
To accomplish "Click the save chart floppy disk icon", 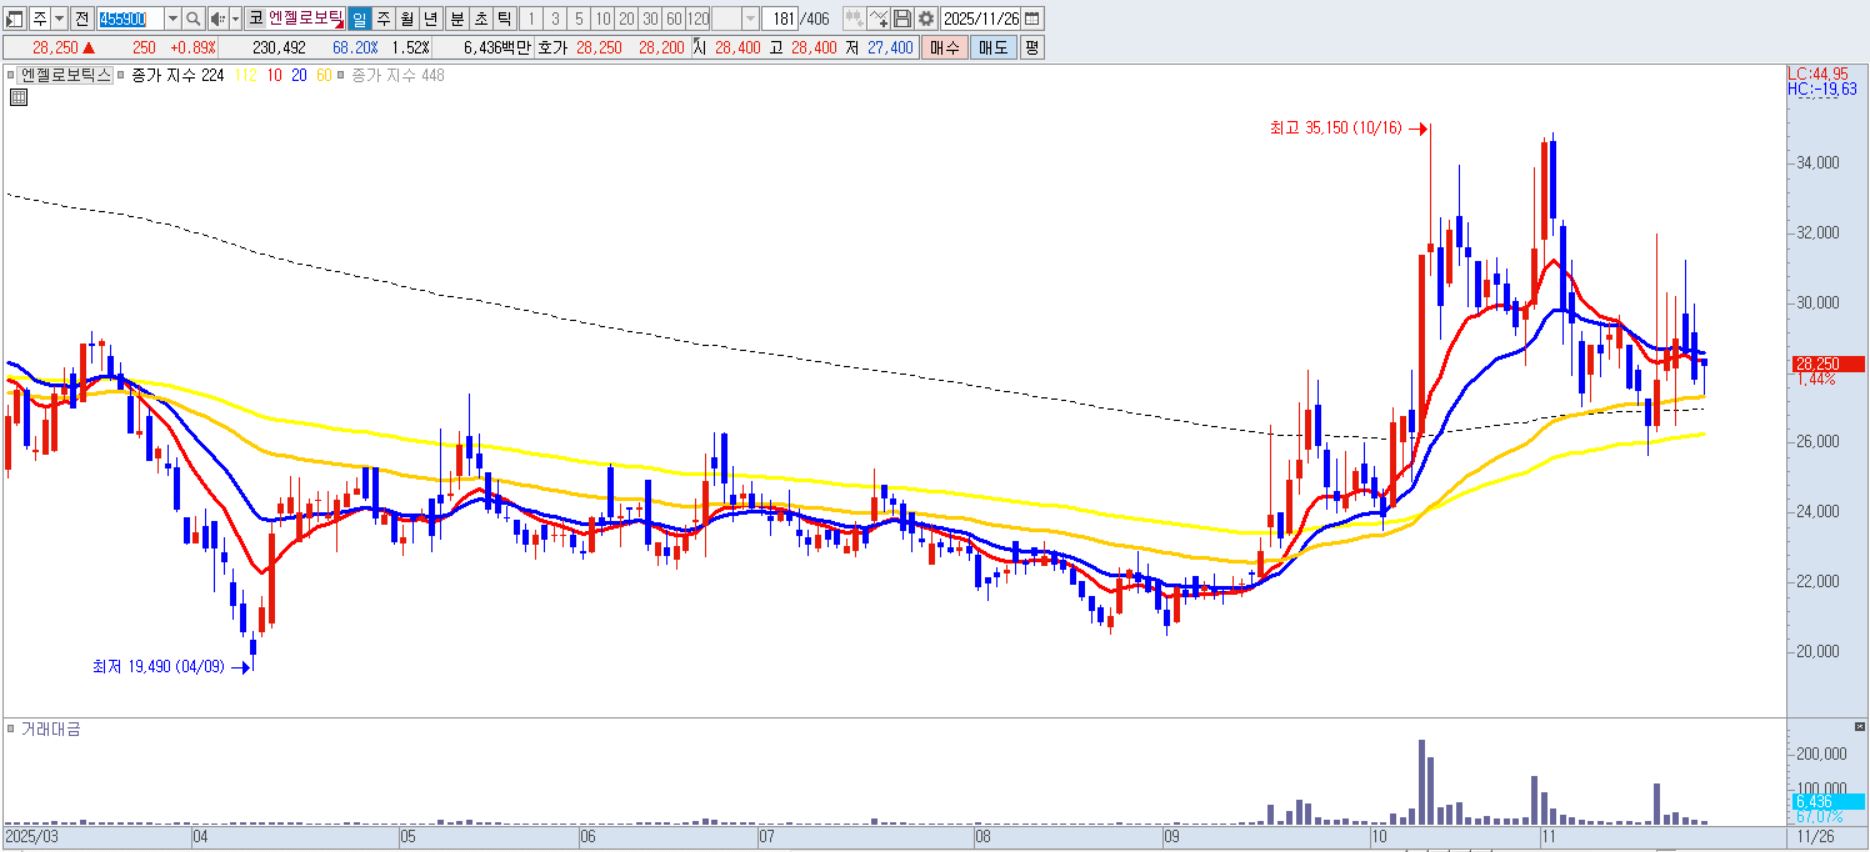I will pos(902,19).
